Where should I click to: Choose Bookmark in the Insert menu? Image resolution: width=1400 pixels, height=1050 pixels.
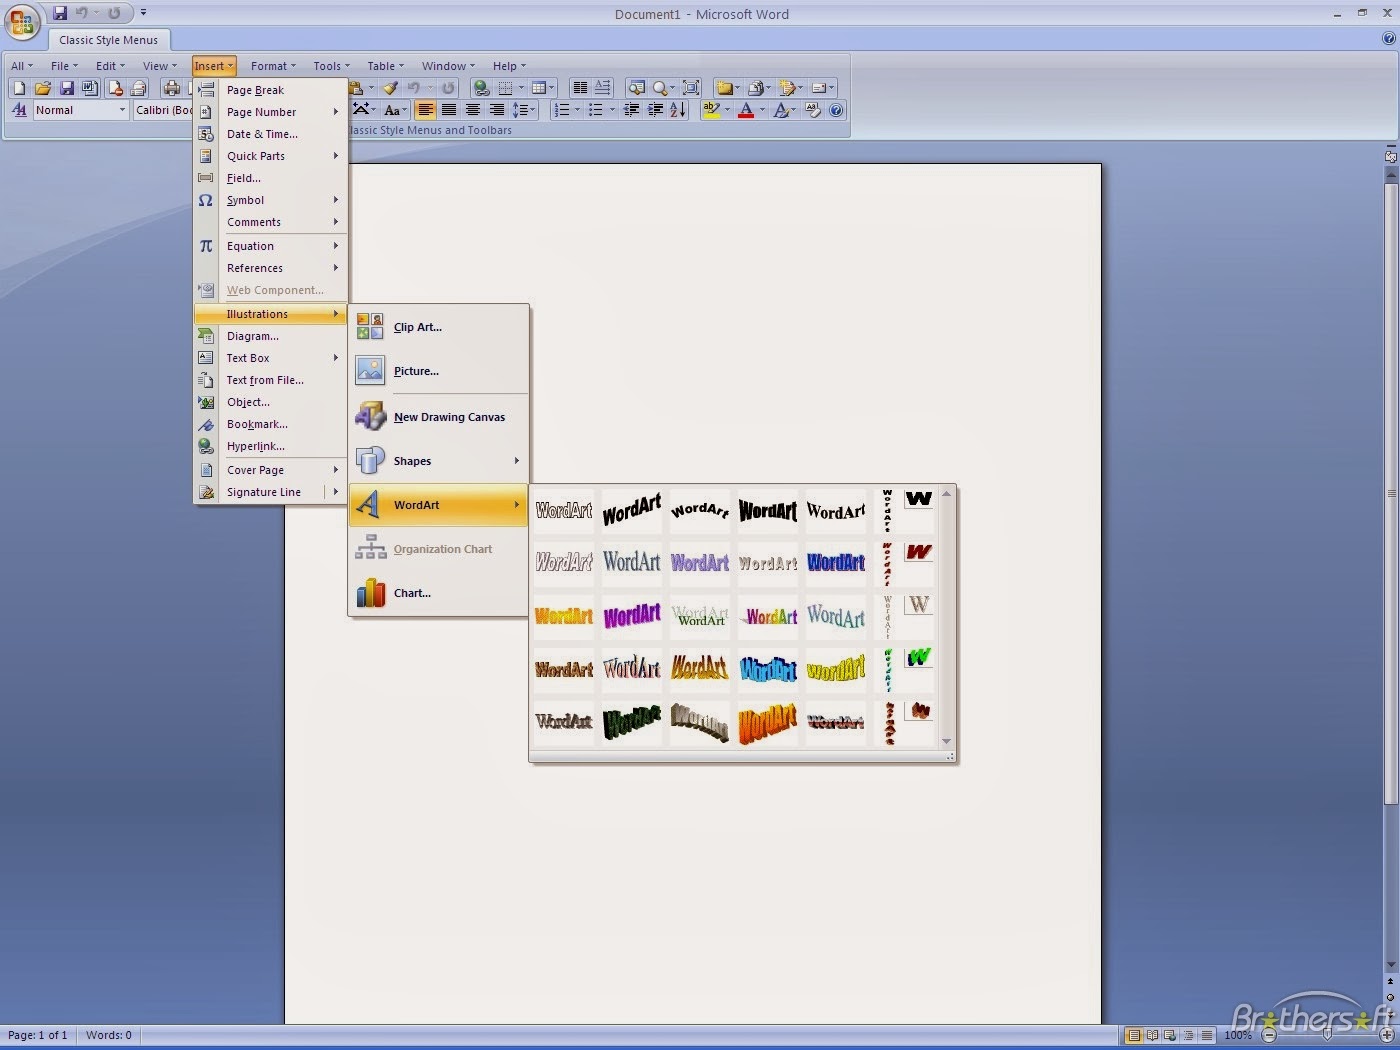point(270,424)
